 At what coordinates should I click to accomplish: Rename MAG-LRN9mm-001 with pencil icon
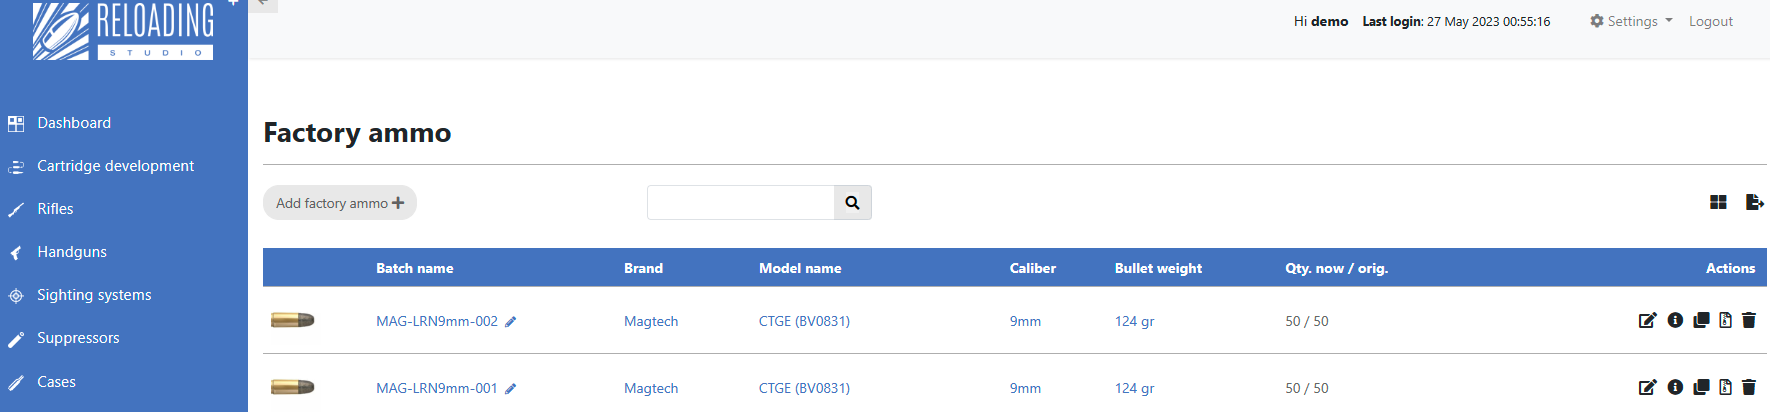pos(511,389)
